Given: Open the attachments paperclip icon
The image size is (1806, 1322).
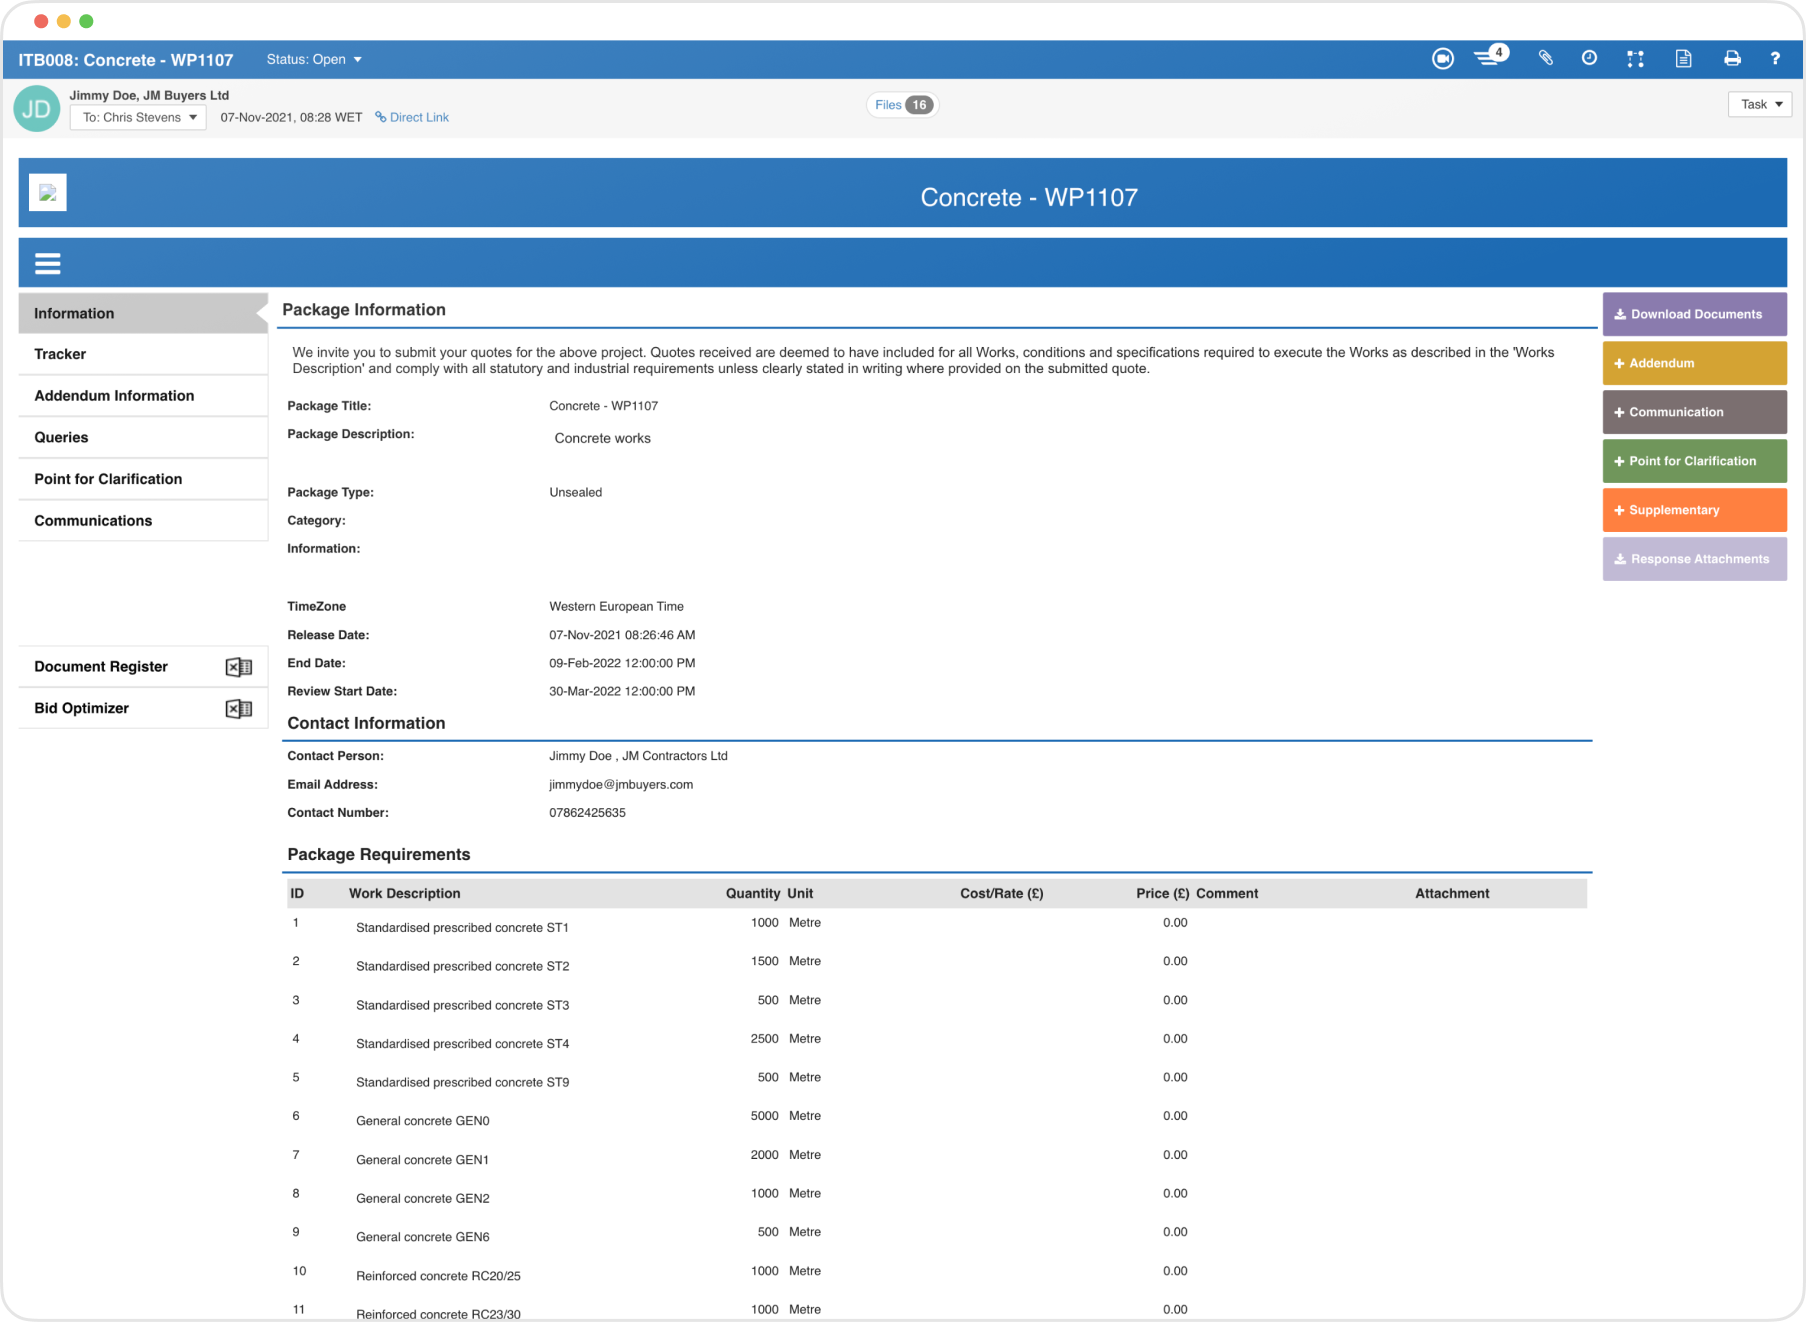Looking at the screenshot, I should coord(1546,59).
